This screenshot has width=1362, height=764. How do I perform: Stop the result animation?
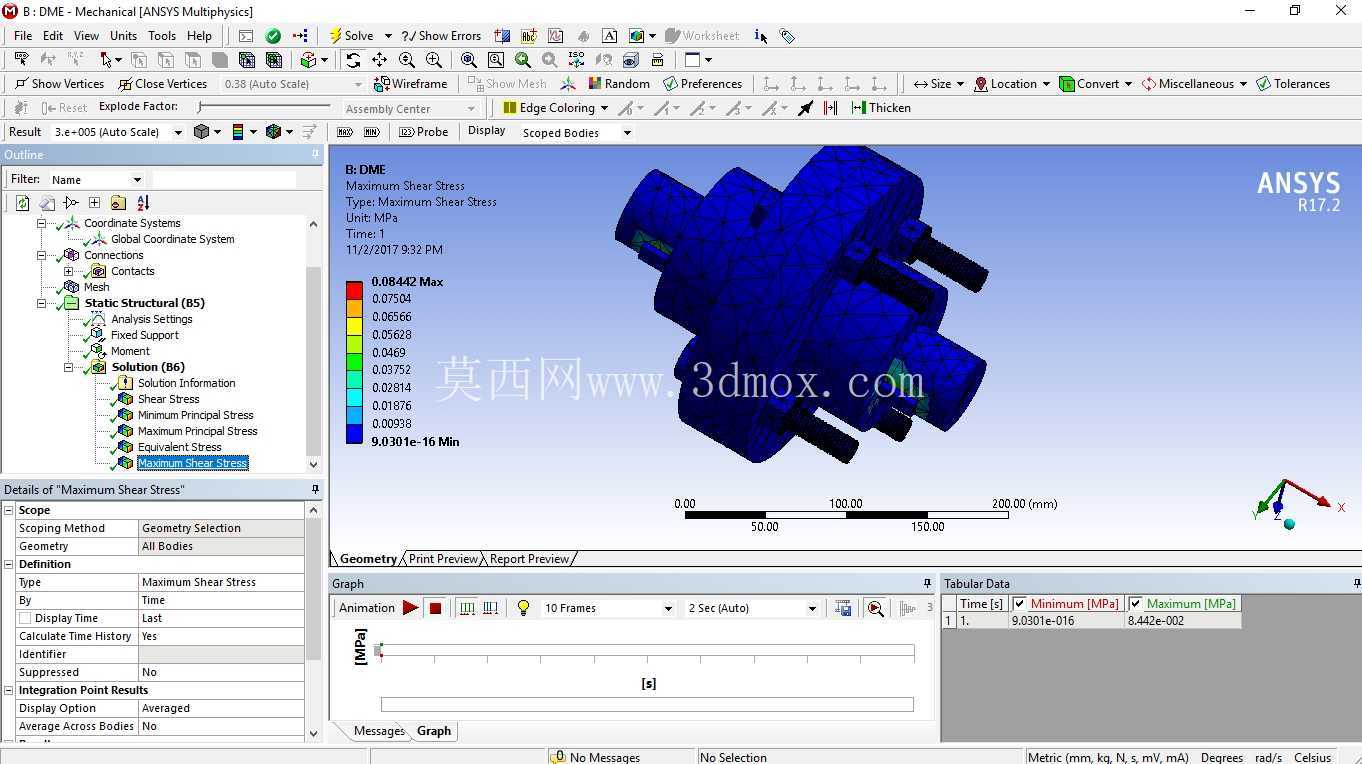coord(435,608)
